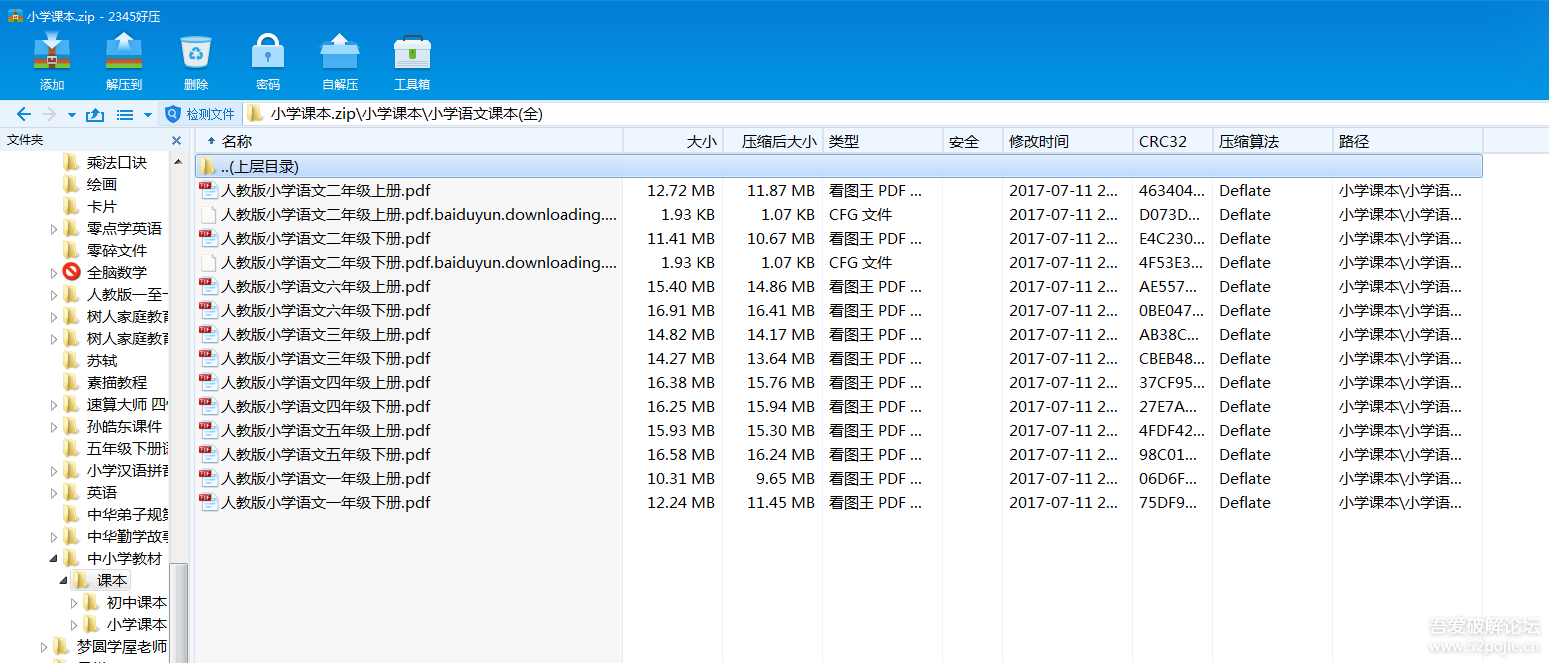Sort by the 类型 column header
Image resolution: width=1549 pixels, height=663 pixels.
coord(883,141)
